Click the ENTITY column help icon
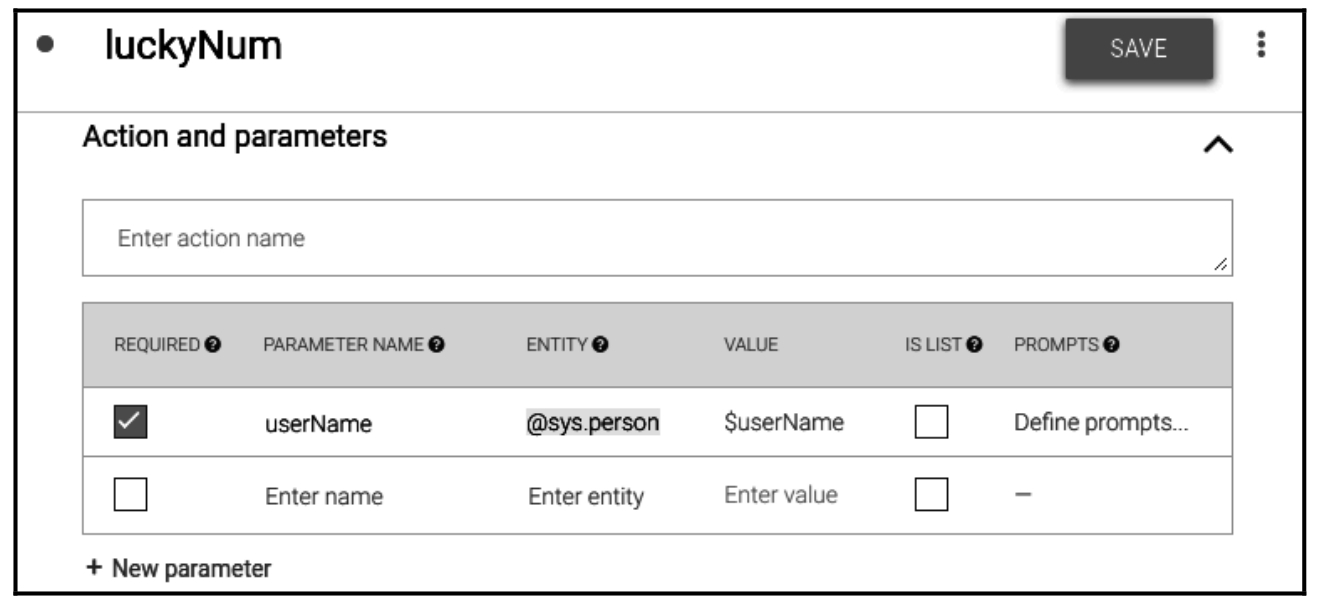The height and width of the screenshot is (610, 1320). point(600,345)
